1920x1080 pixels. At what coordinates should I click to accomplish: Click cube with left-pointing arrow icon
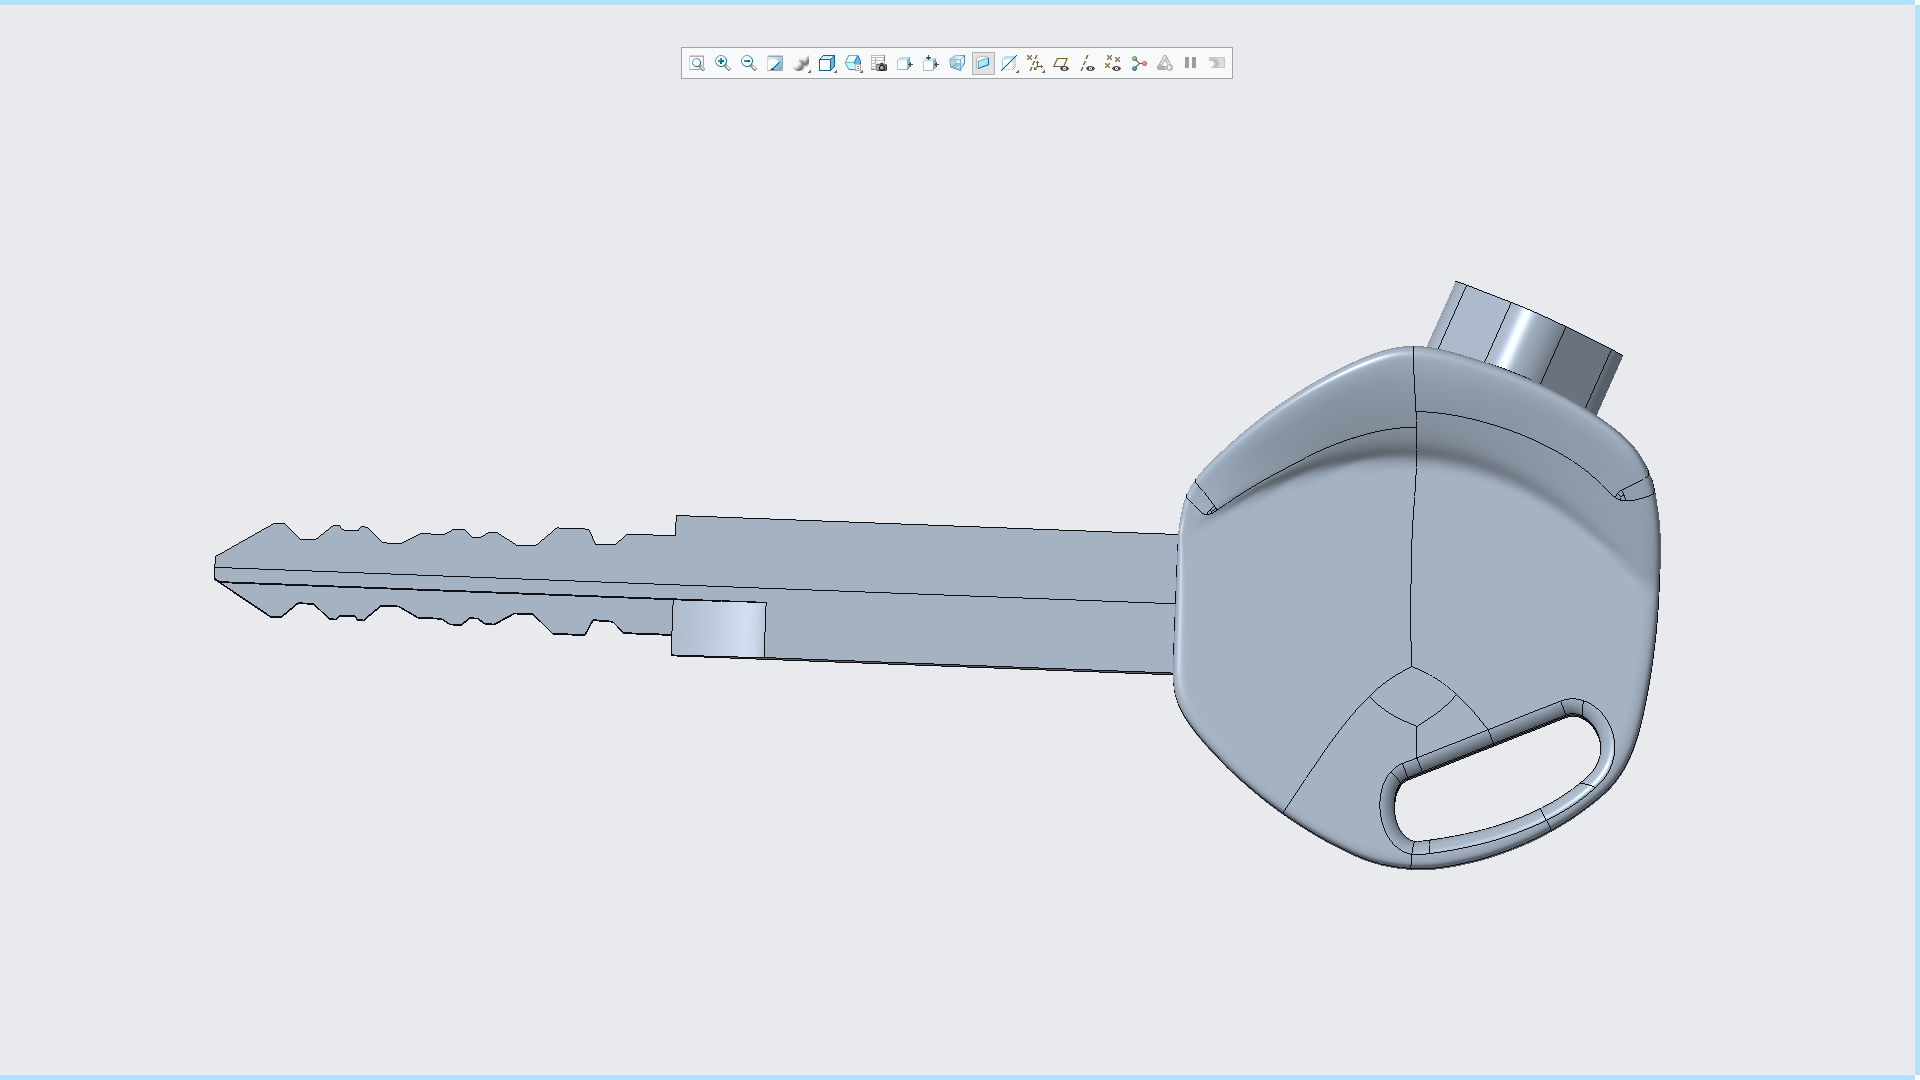[x=905, y=63]
